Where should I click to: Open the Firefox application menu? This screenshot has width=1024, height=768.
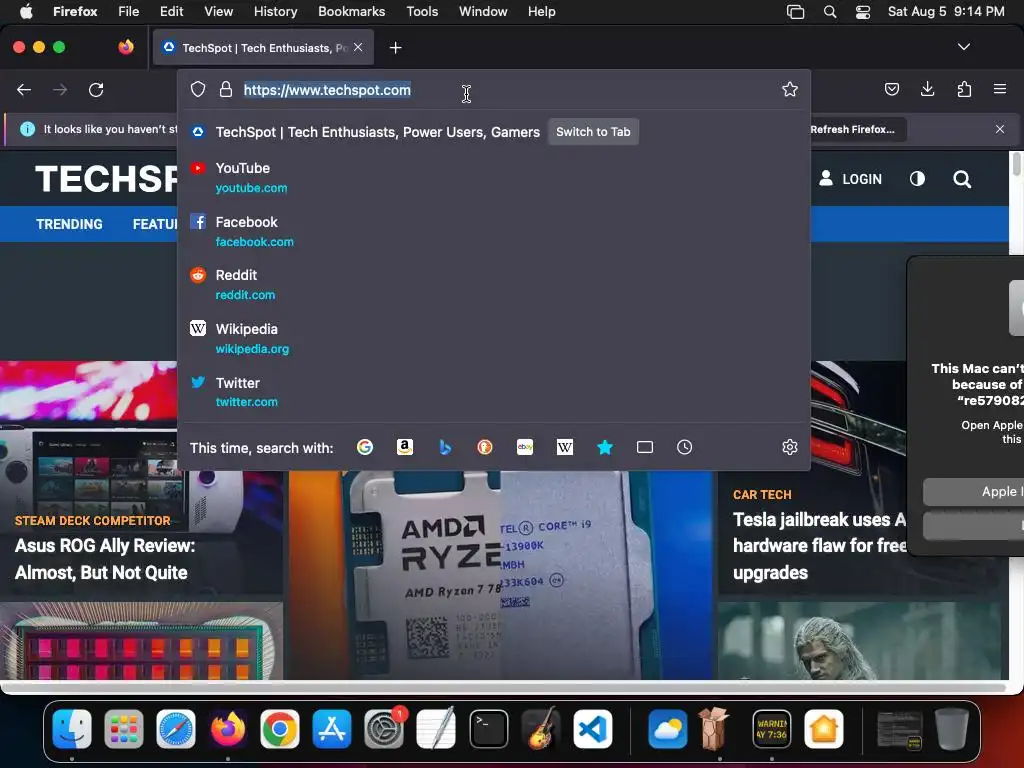(999, 89)
